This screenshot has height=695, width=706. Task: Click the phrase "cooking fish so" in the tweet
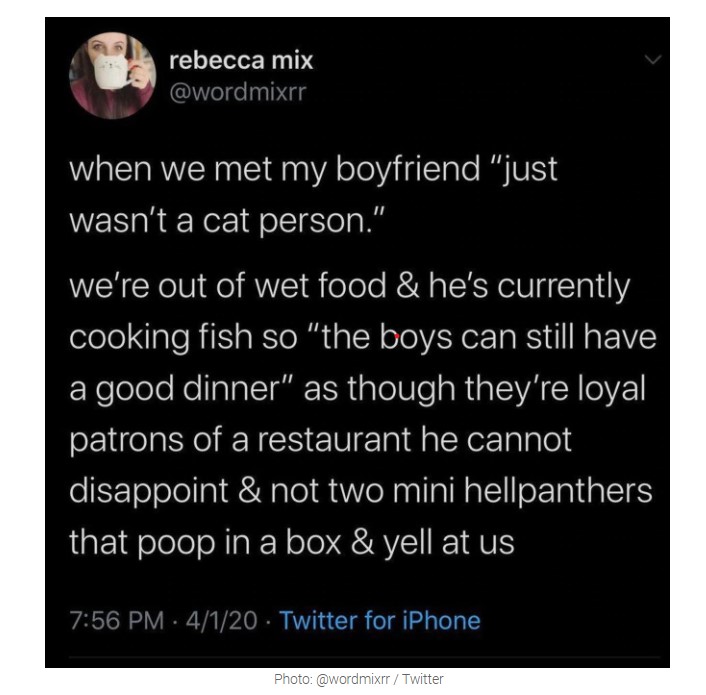[x=183, y=337]
